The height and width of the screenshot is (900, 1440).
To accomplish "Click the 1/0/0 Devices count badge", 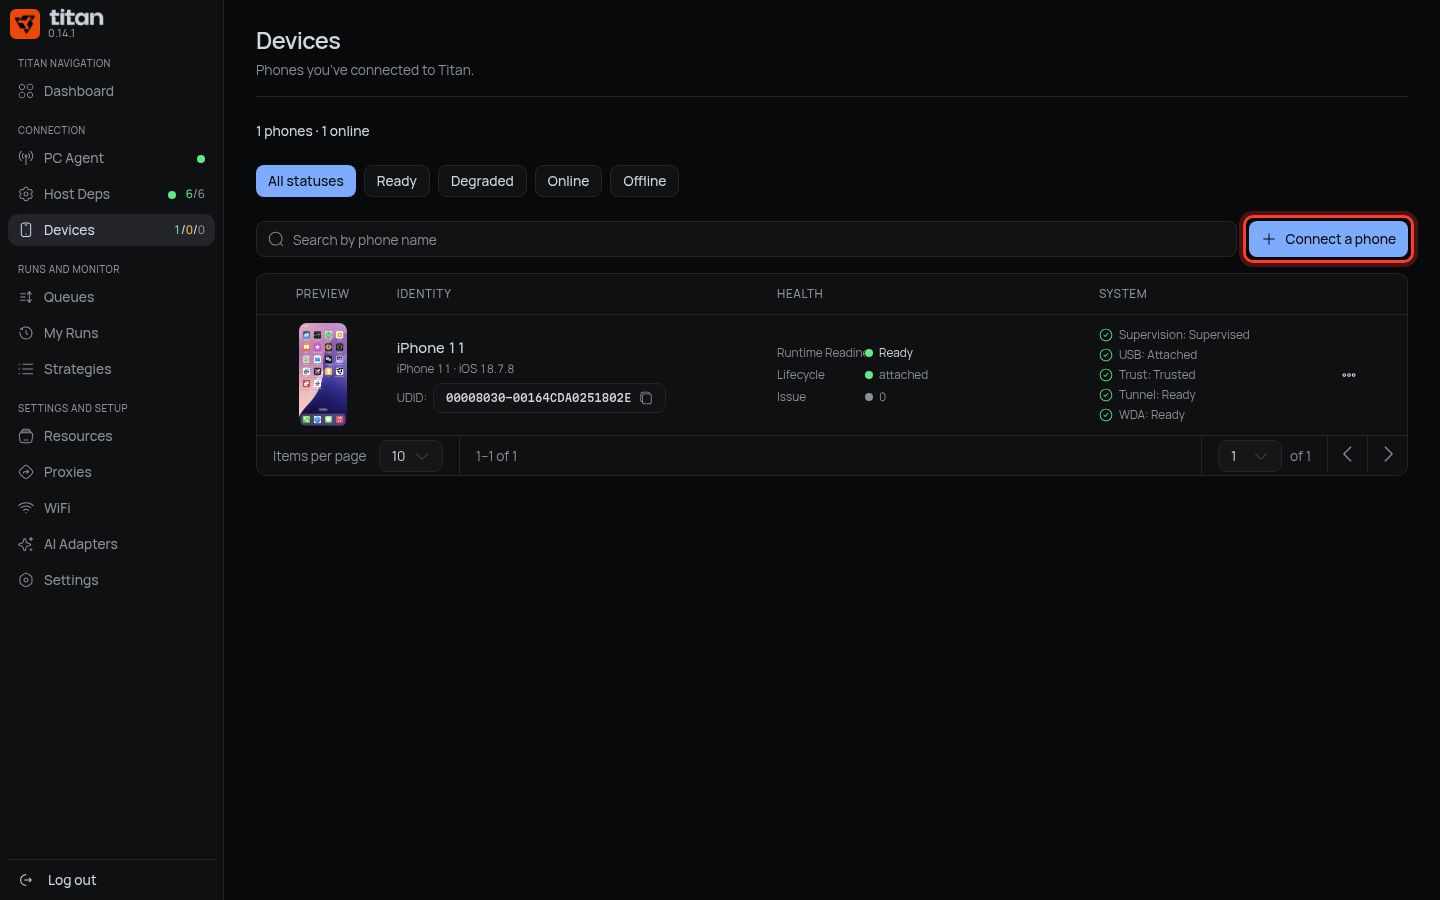I will (x=190, y=230).
